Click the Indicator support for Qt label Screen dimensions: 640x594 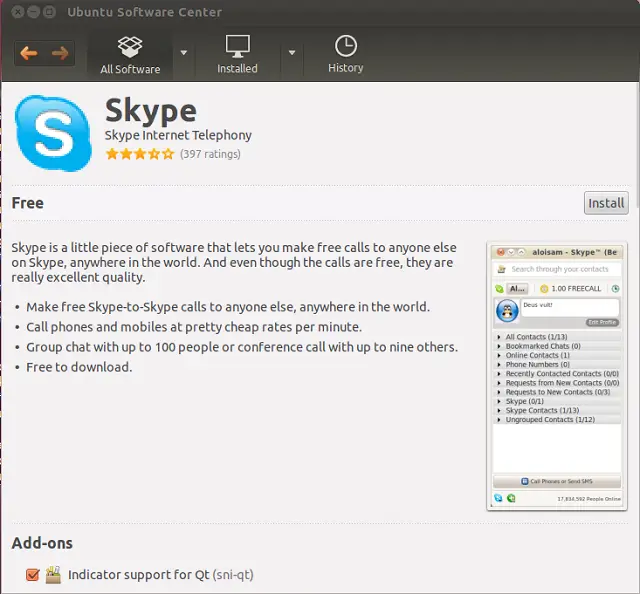[161, 575]
